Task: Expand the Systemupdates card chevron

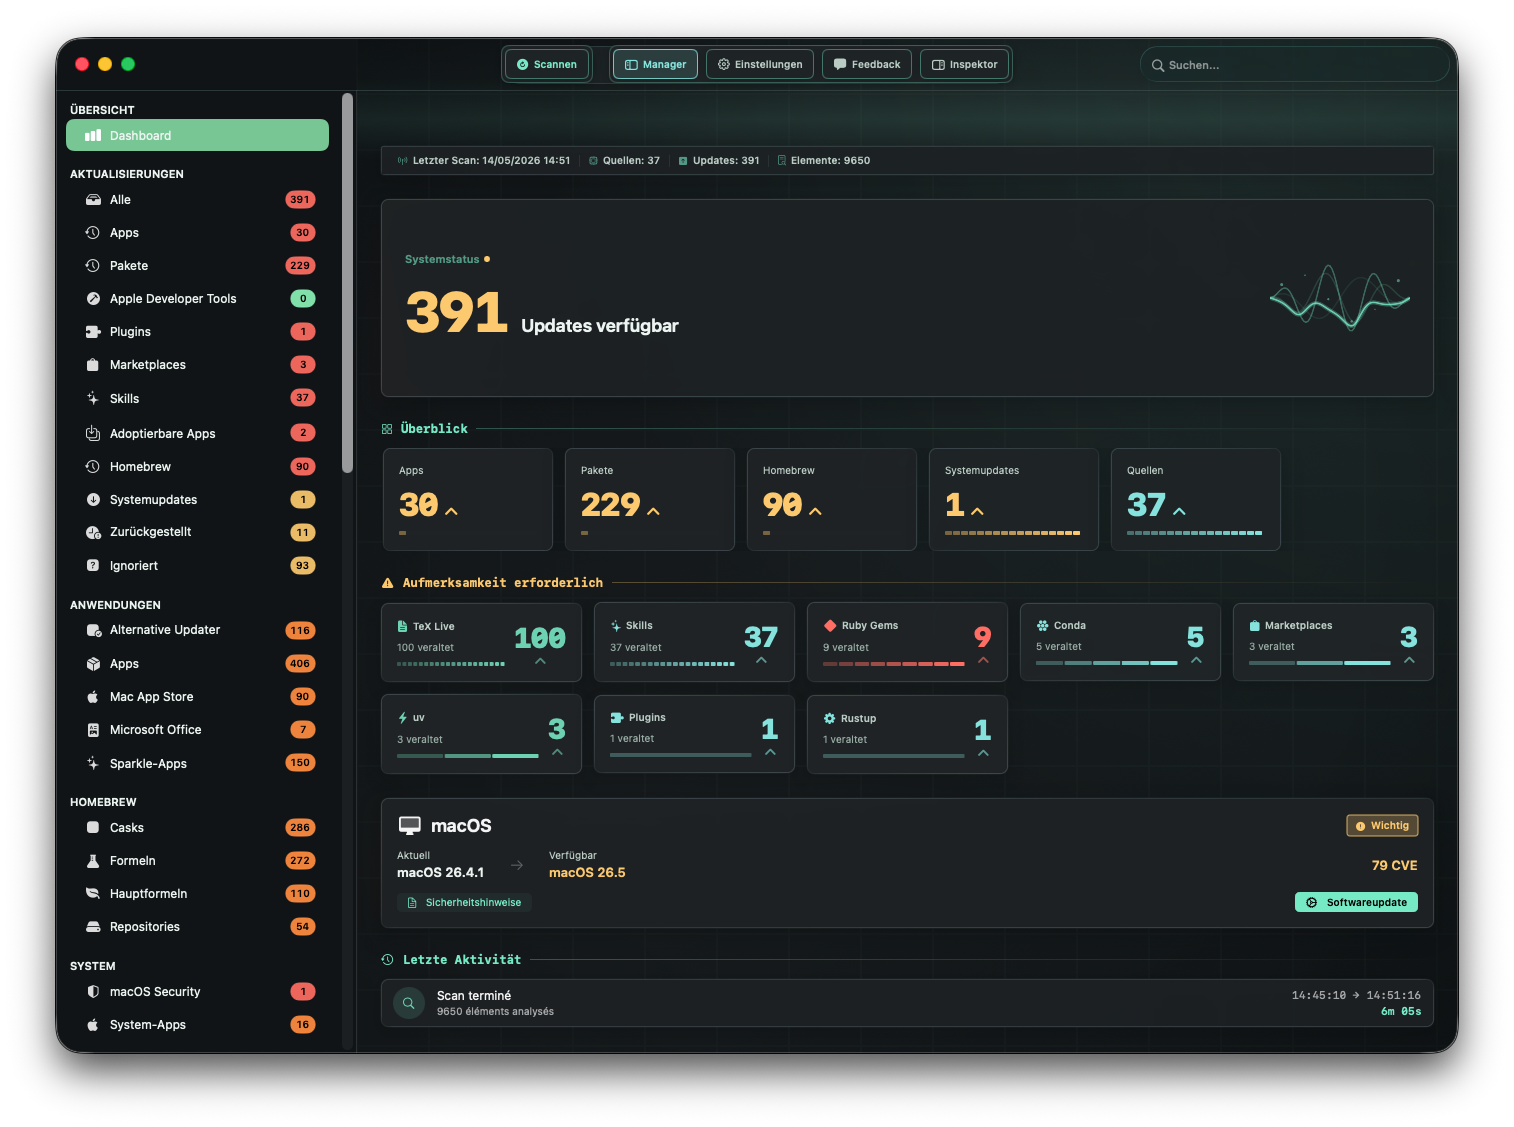Action: pos(978,512)
